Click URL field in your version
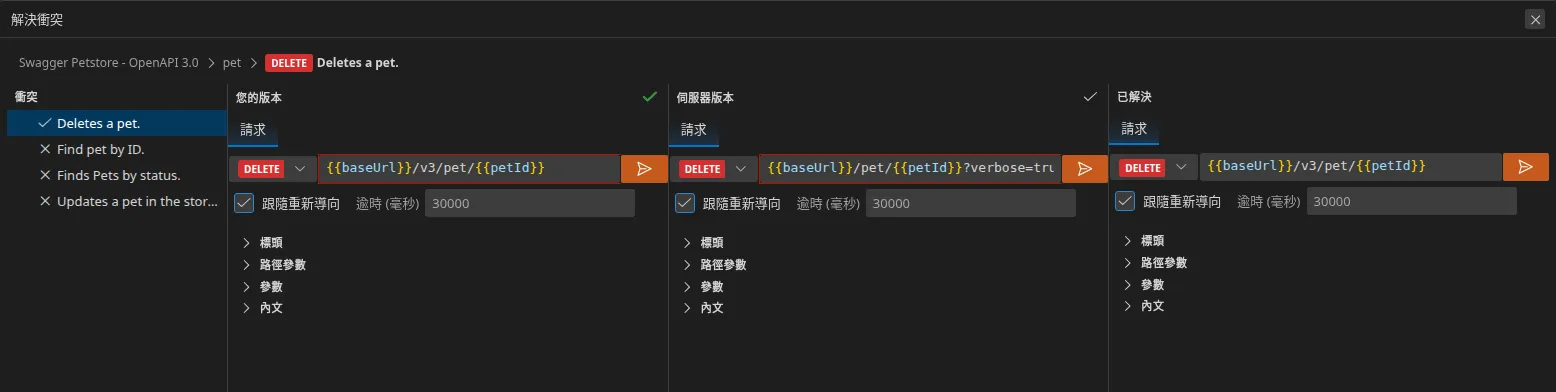1556x392 pixels. click(469, 169)
